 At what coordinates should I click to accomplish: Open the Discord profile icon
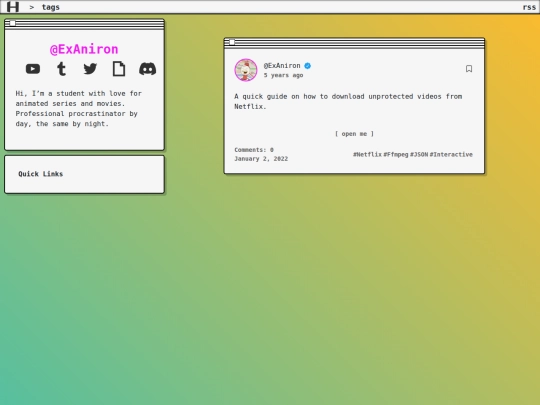point(147,69)
